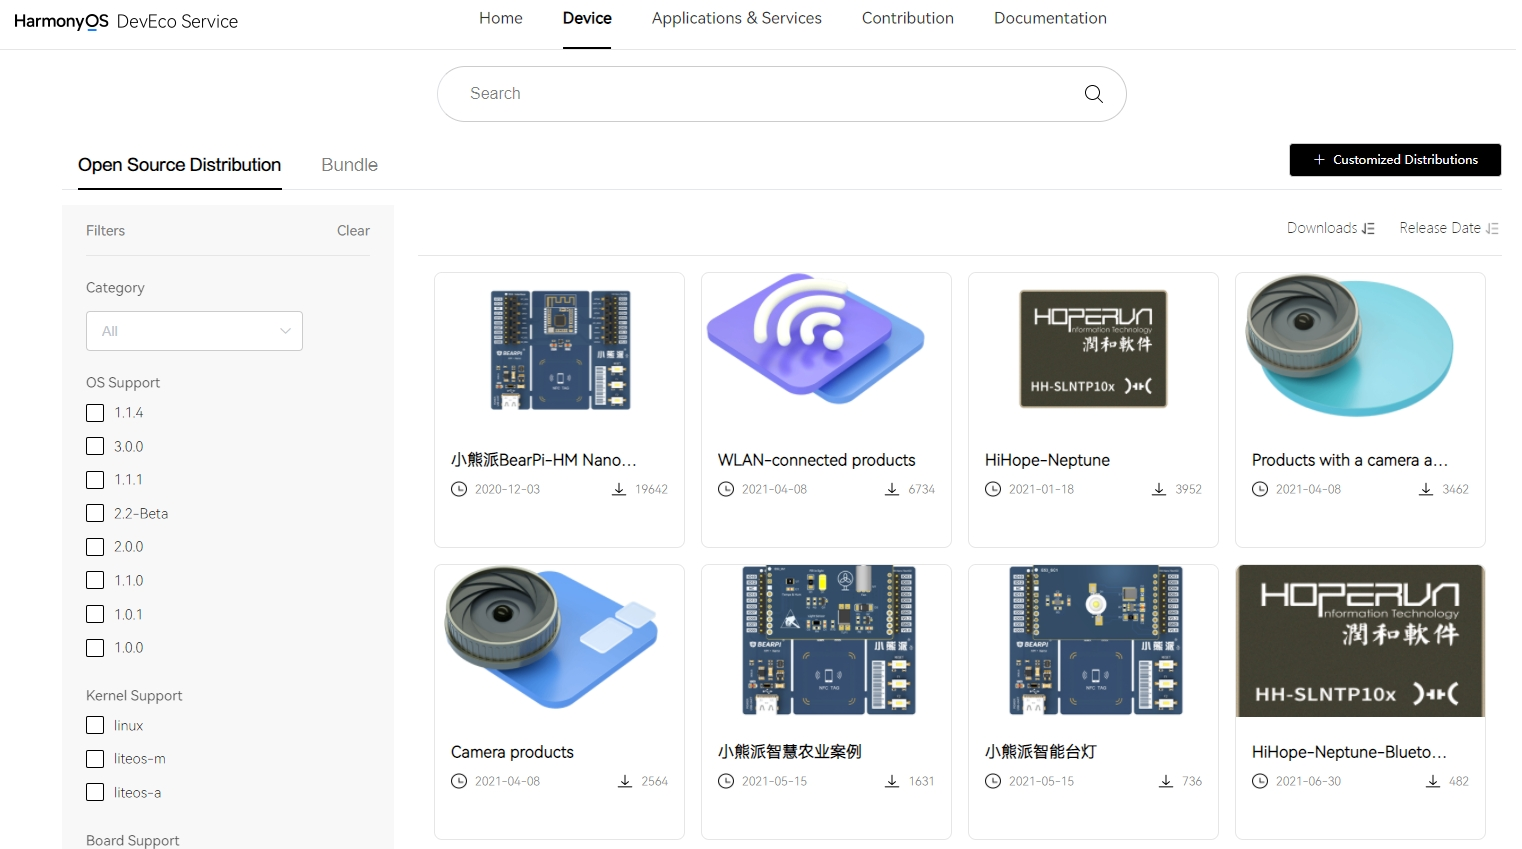Click 小熊派智能台灯 board thumbnail
The width and height of the screenshot is (1522, 849).
pyautogui.click(x=1096, y=640)
